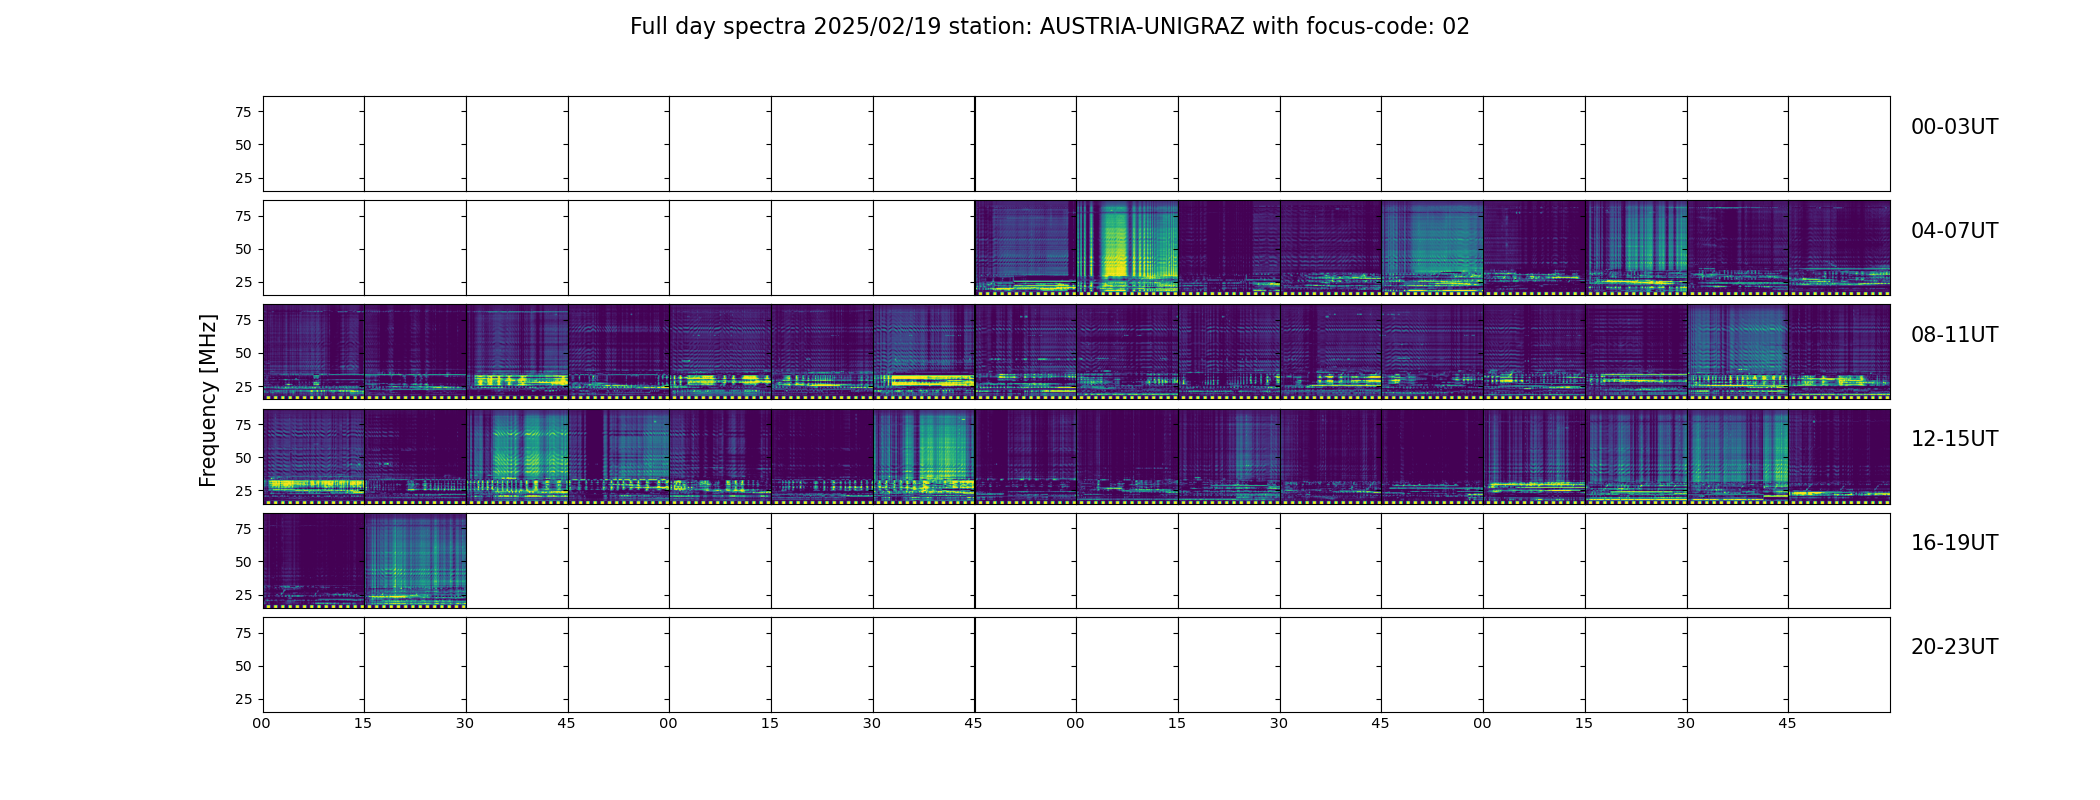The height and width of the screenshot is (800, 2100).
Task: Open the 16:15 UT spectrogram panel
Action: click(415, 560)
